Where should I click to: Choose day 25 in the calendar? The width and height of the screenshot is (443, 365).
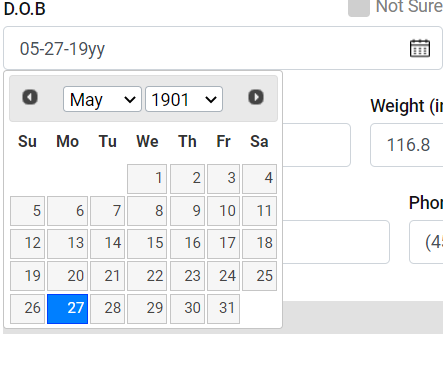(259, 276)
